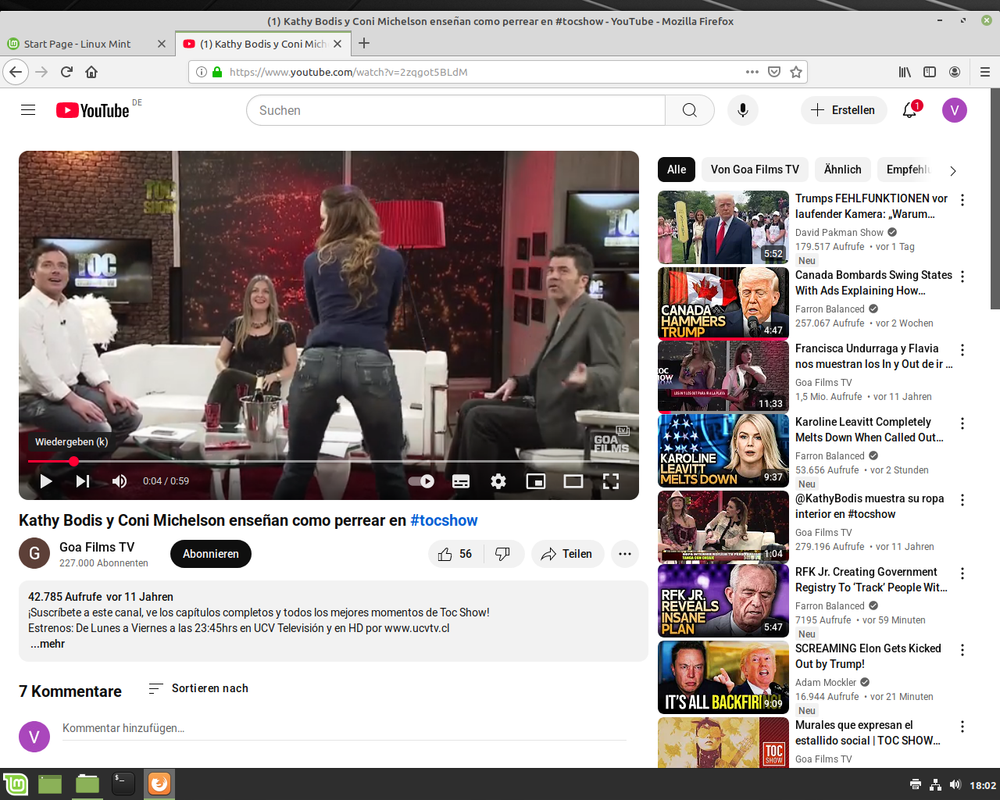
Task: Select the Von Goa Films TV chip
Action: [754, 170]
